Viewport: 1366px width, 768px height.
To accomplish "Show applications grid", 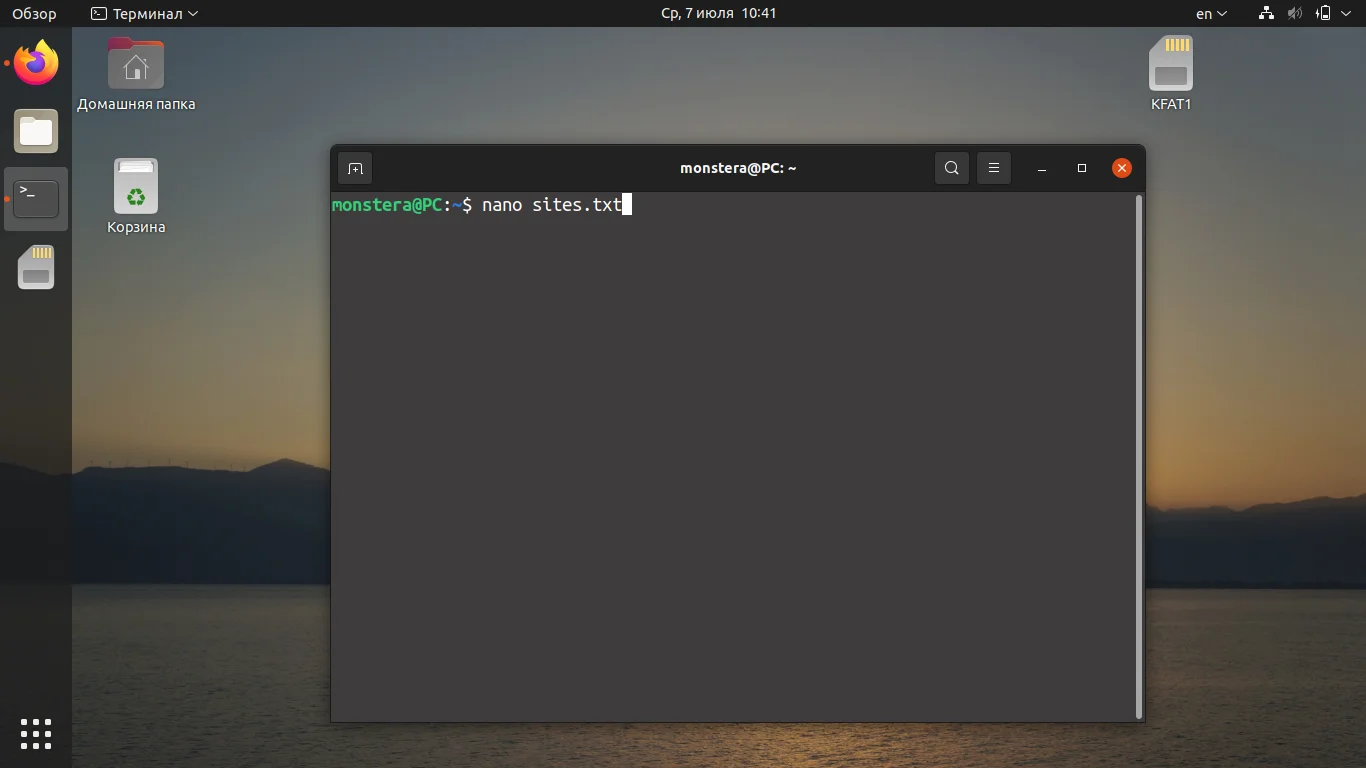I will (x=36, y=734).
